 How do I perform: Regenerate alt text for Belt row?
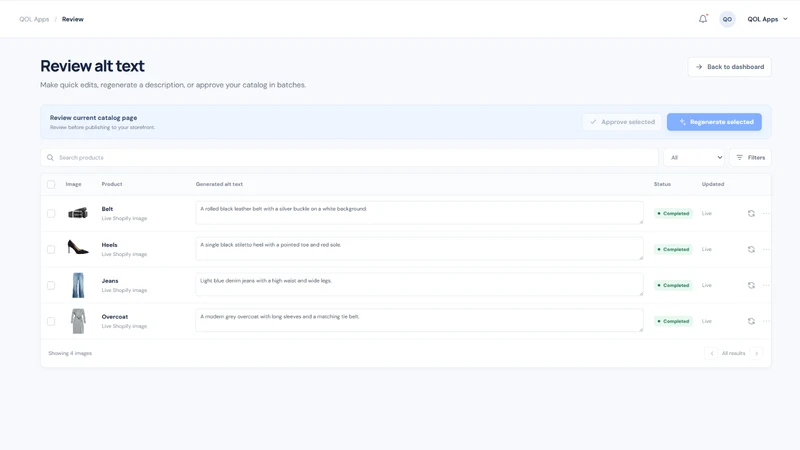coord(751,213)
